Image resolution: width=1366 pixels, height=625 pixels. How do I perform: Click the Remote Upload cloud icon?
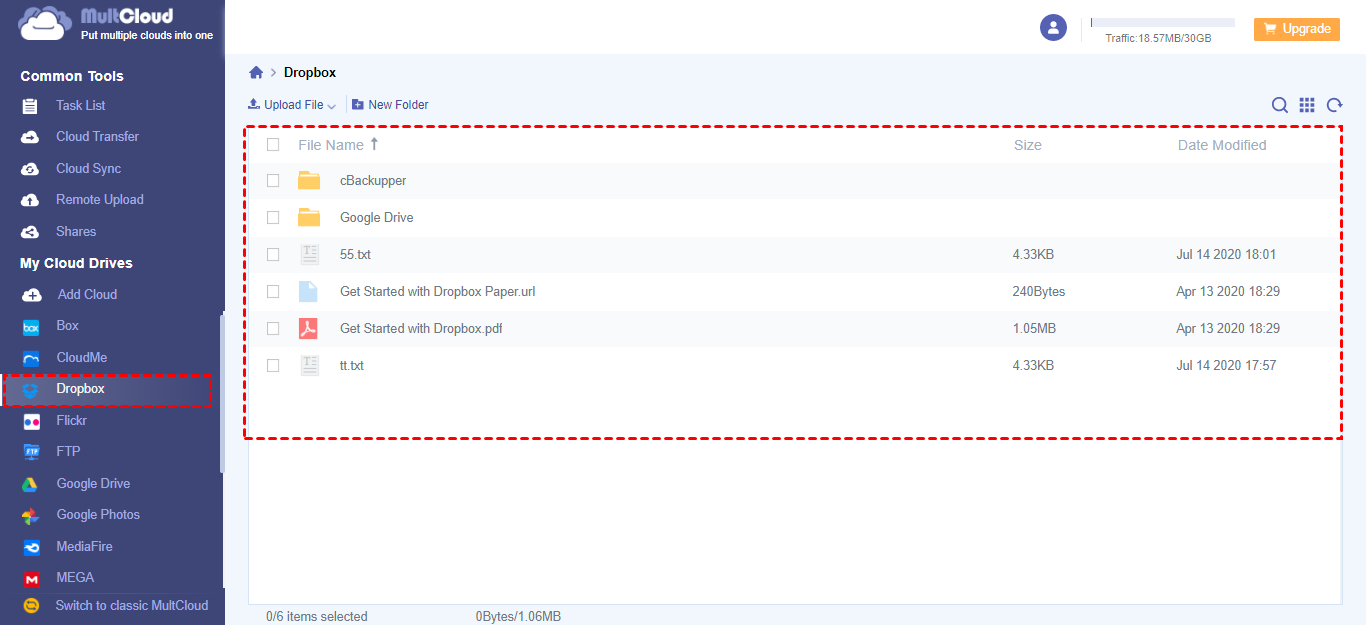pos(31,200)
